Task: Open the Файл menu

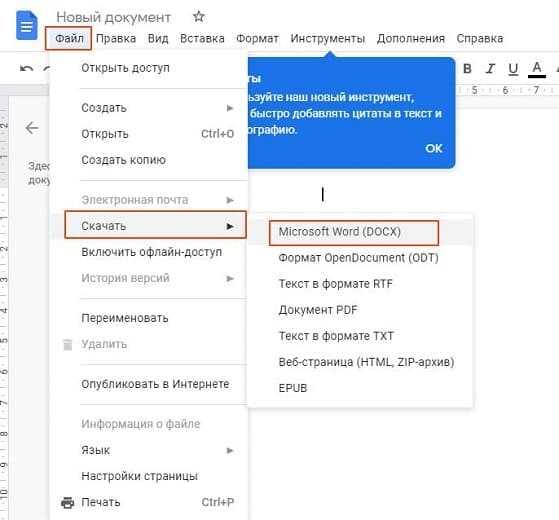Action: point(69,38)
